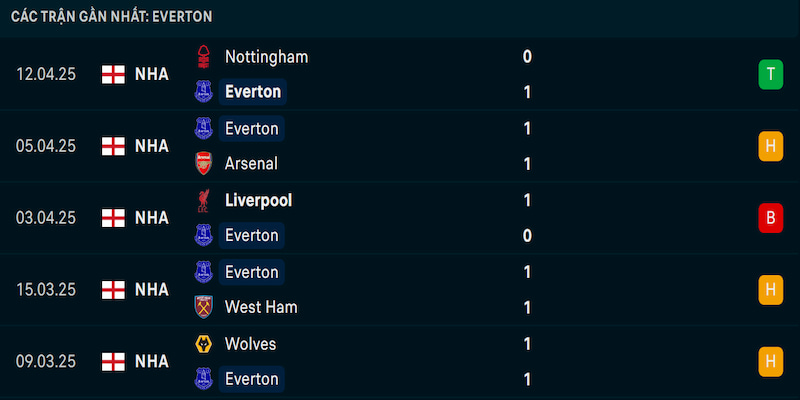Click H result badge for Arsenal match
800x400 pixels.
[x=770, y=146]
